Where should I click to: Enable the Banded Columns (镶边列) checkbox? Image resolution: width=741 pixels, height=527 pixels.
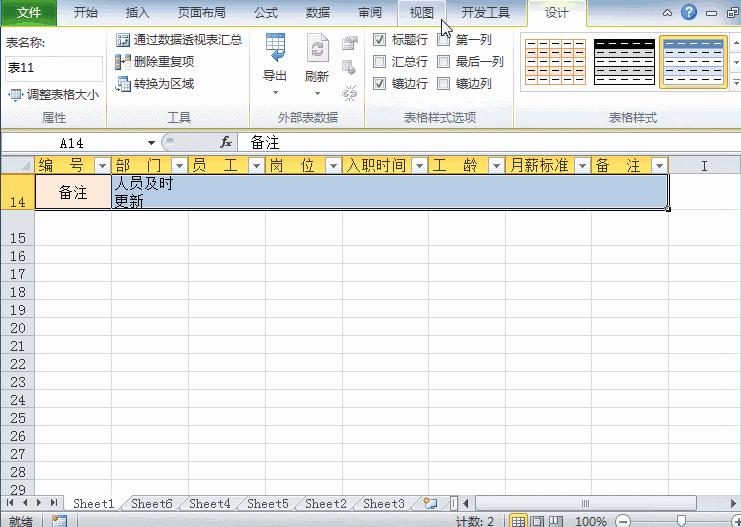pyautogui.click(x=444, y=84)
